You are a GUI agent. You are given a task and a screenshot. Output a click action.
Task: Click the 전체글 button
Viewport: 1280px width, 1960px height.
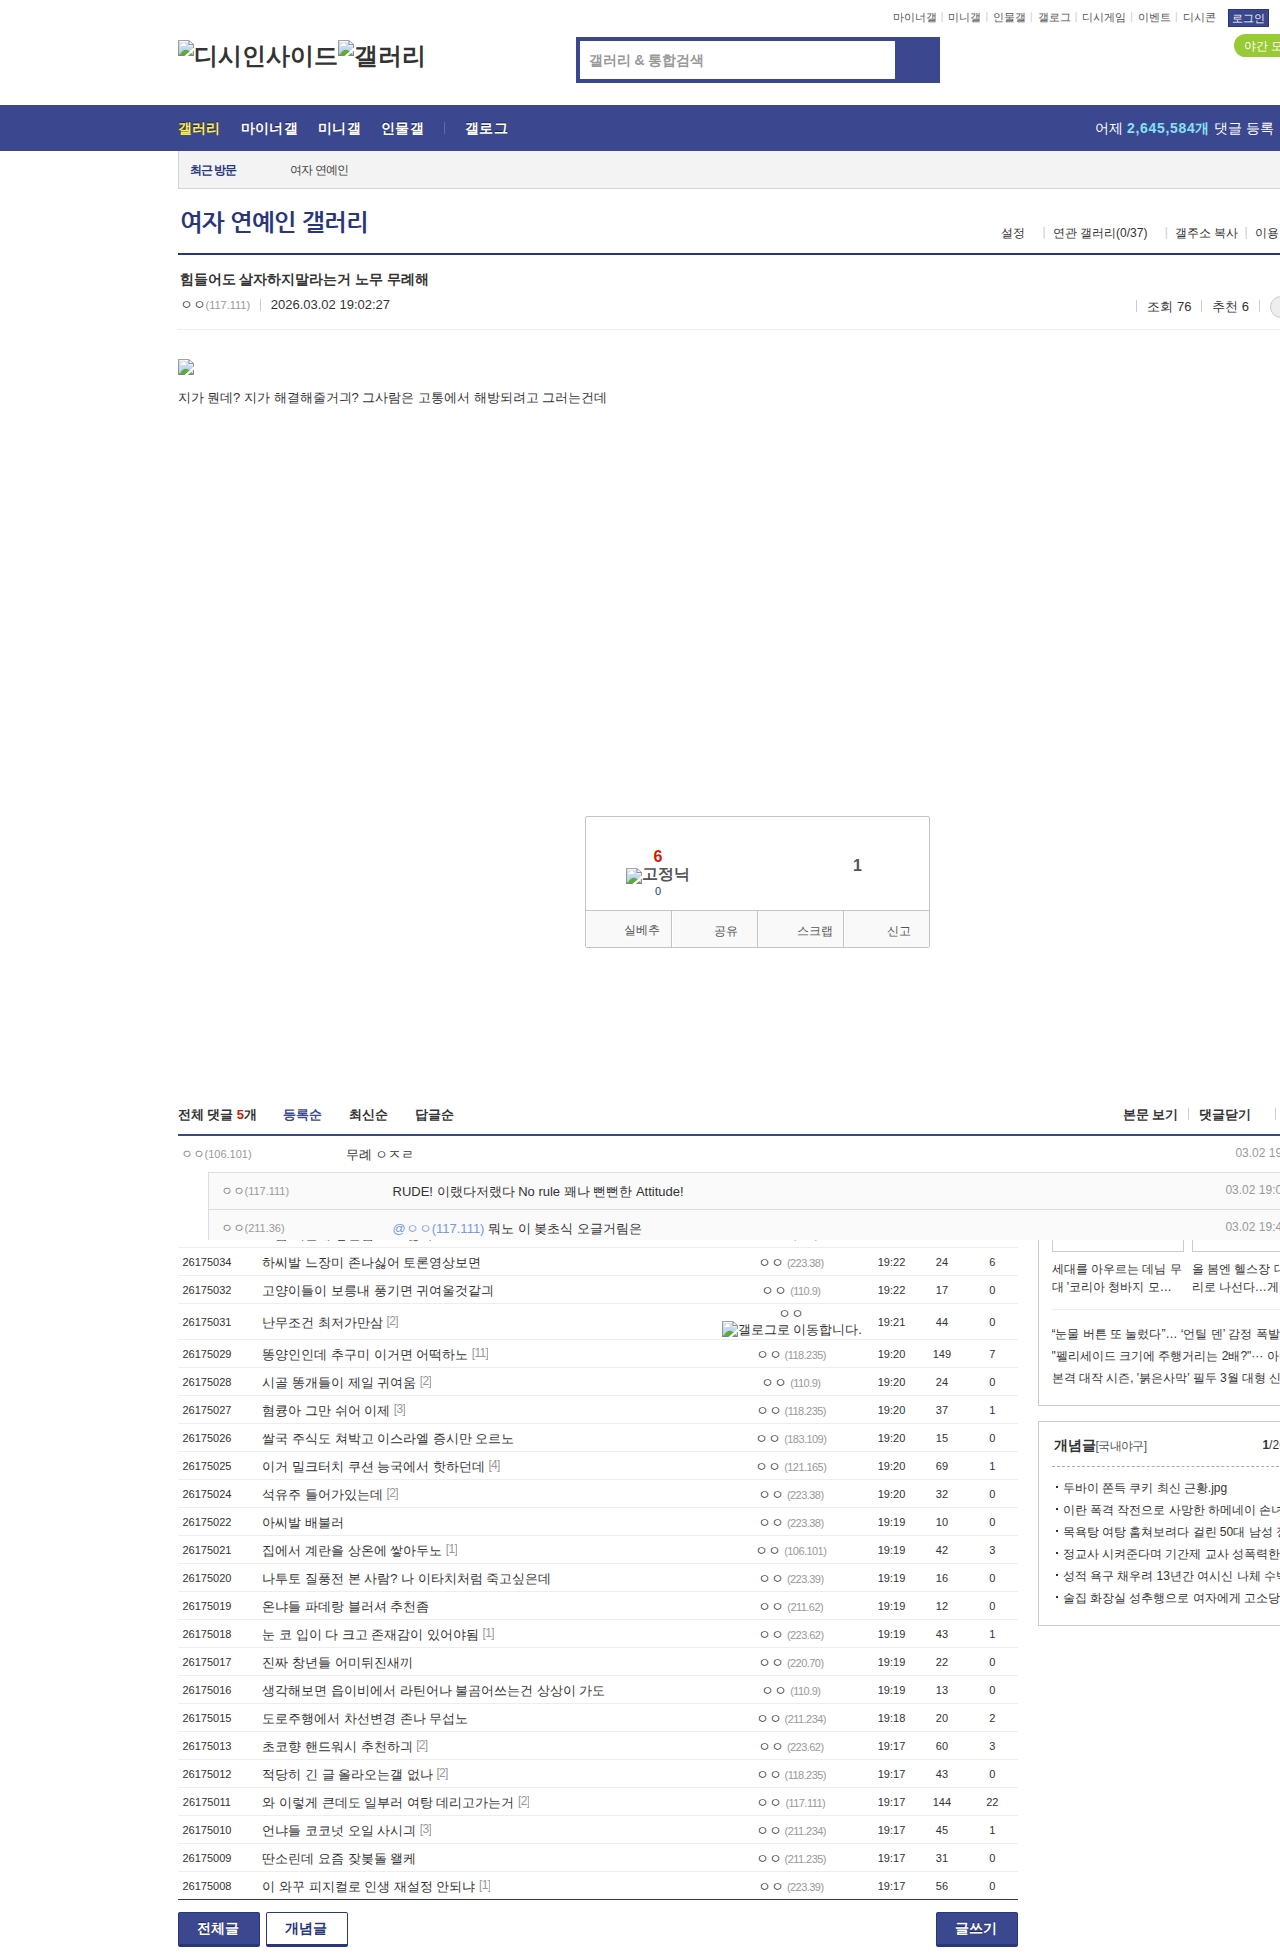tap(219, 1929)
